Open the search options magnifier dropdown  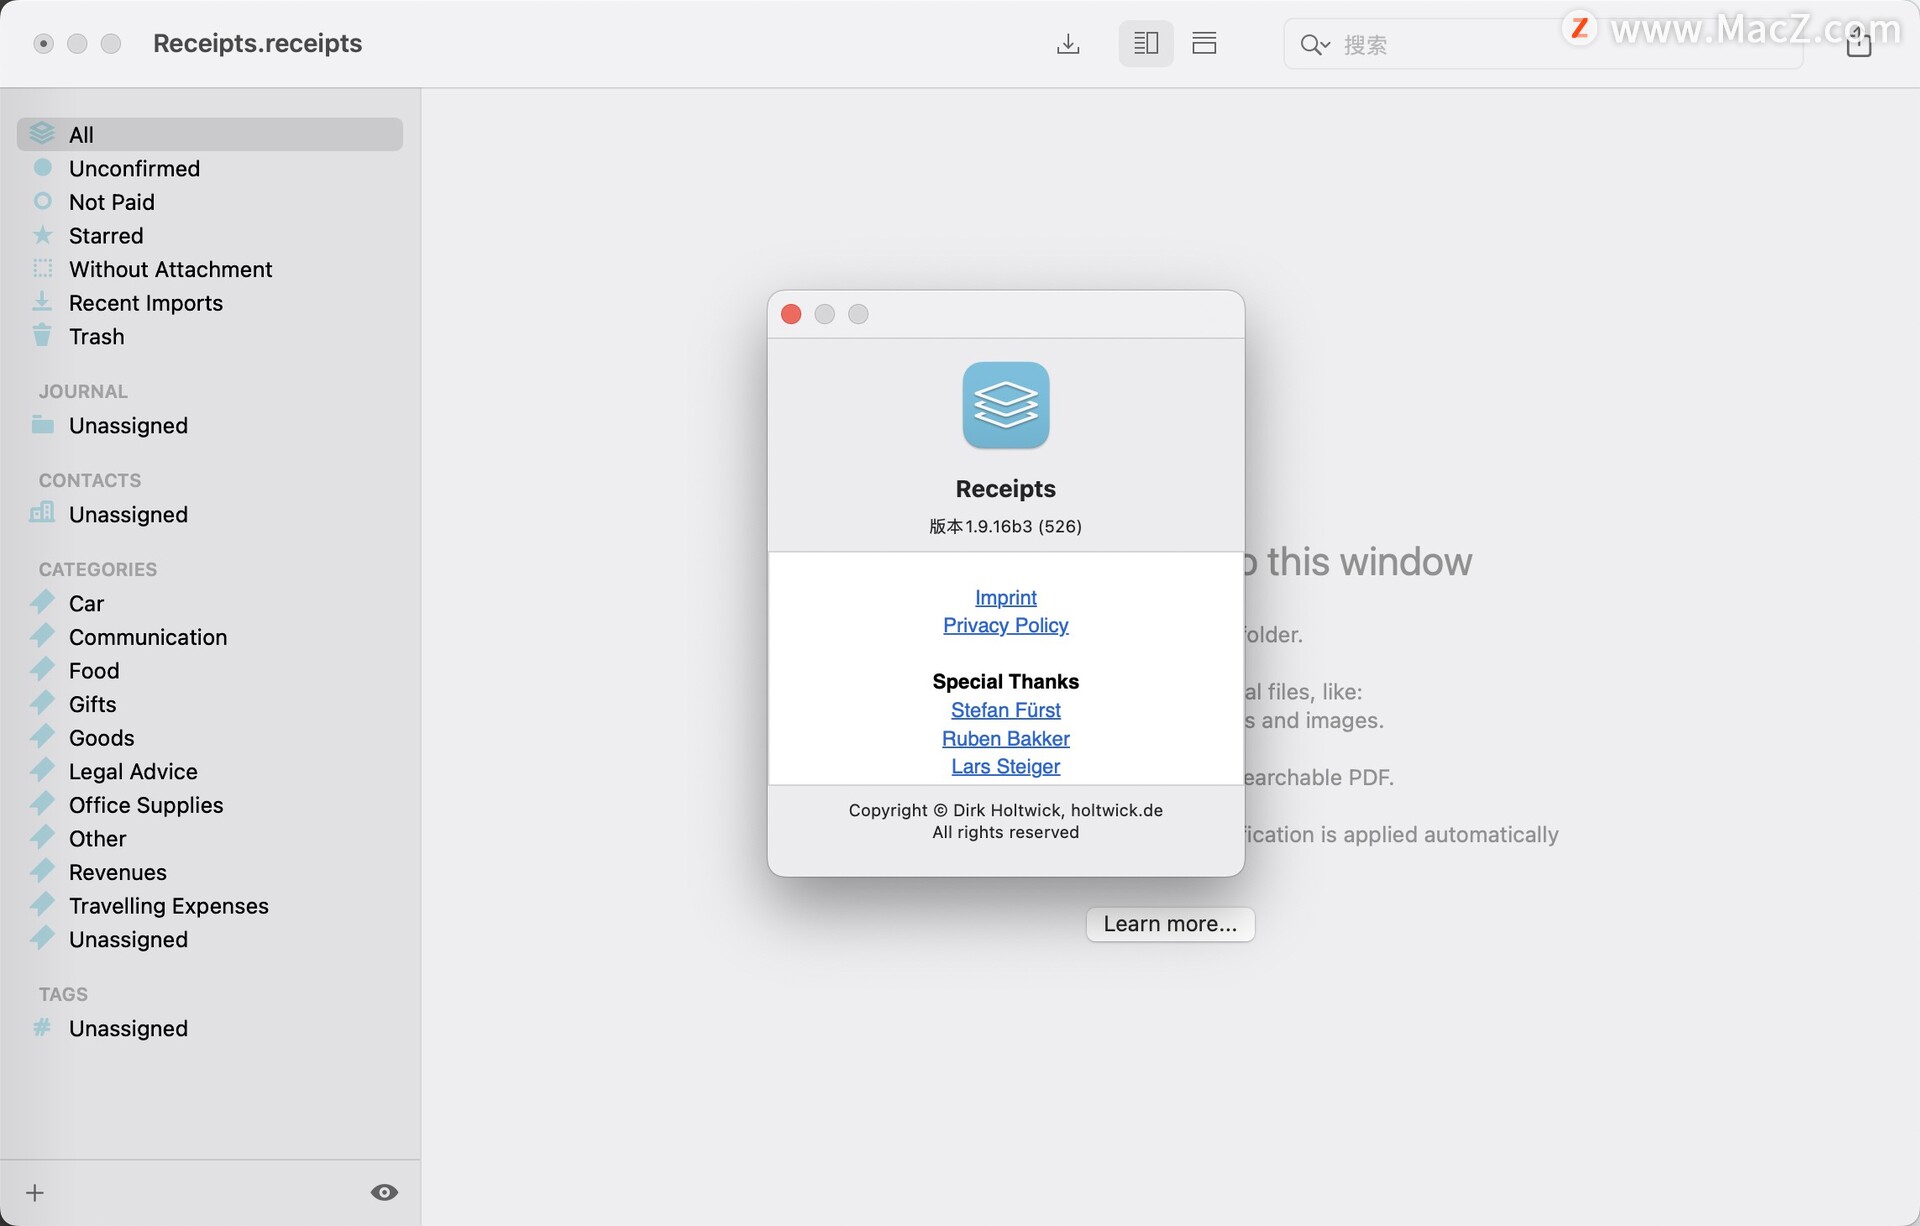click(1315, 45)
